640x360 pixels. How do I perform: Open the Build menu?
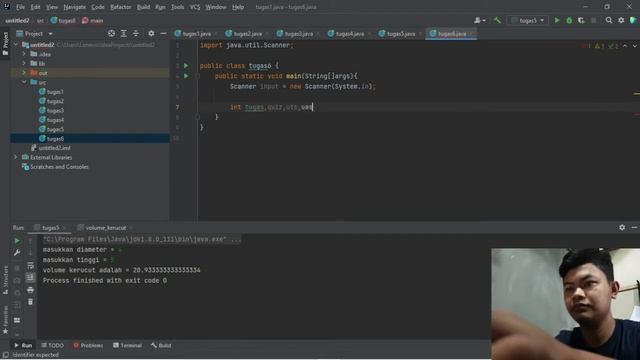pos(143,7)
